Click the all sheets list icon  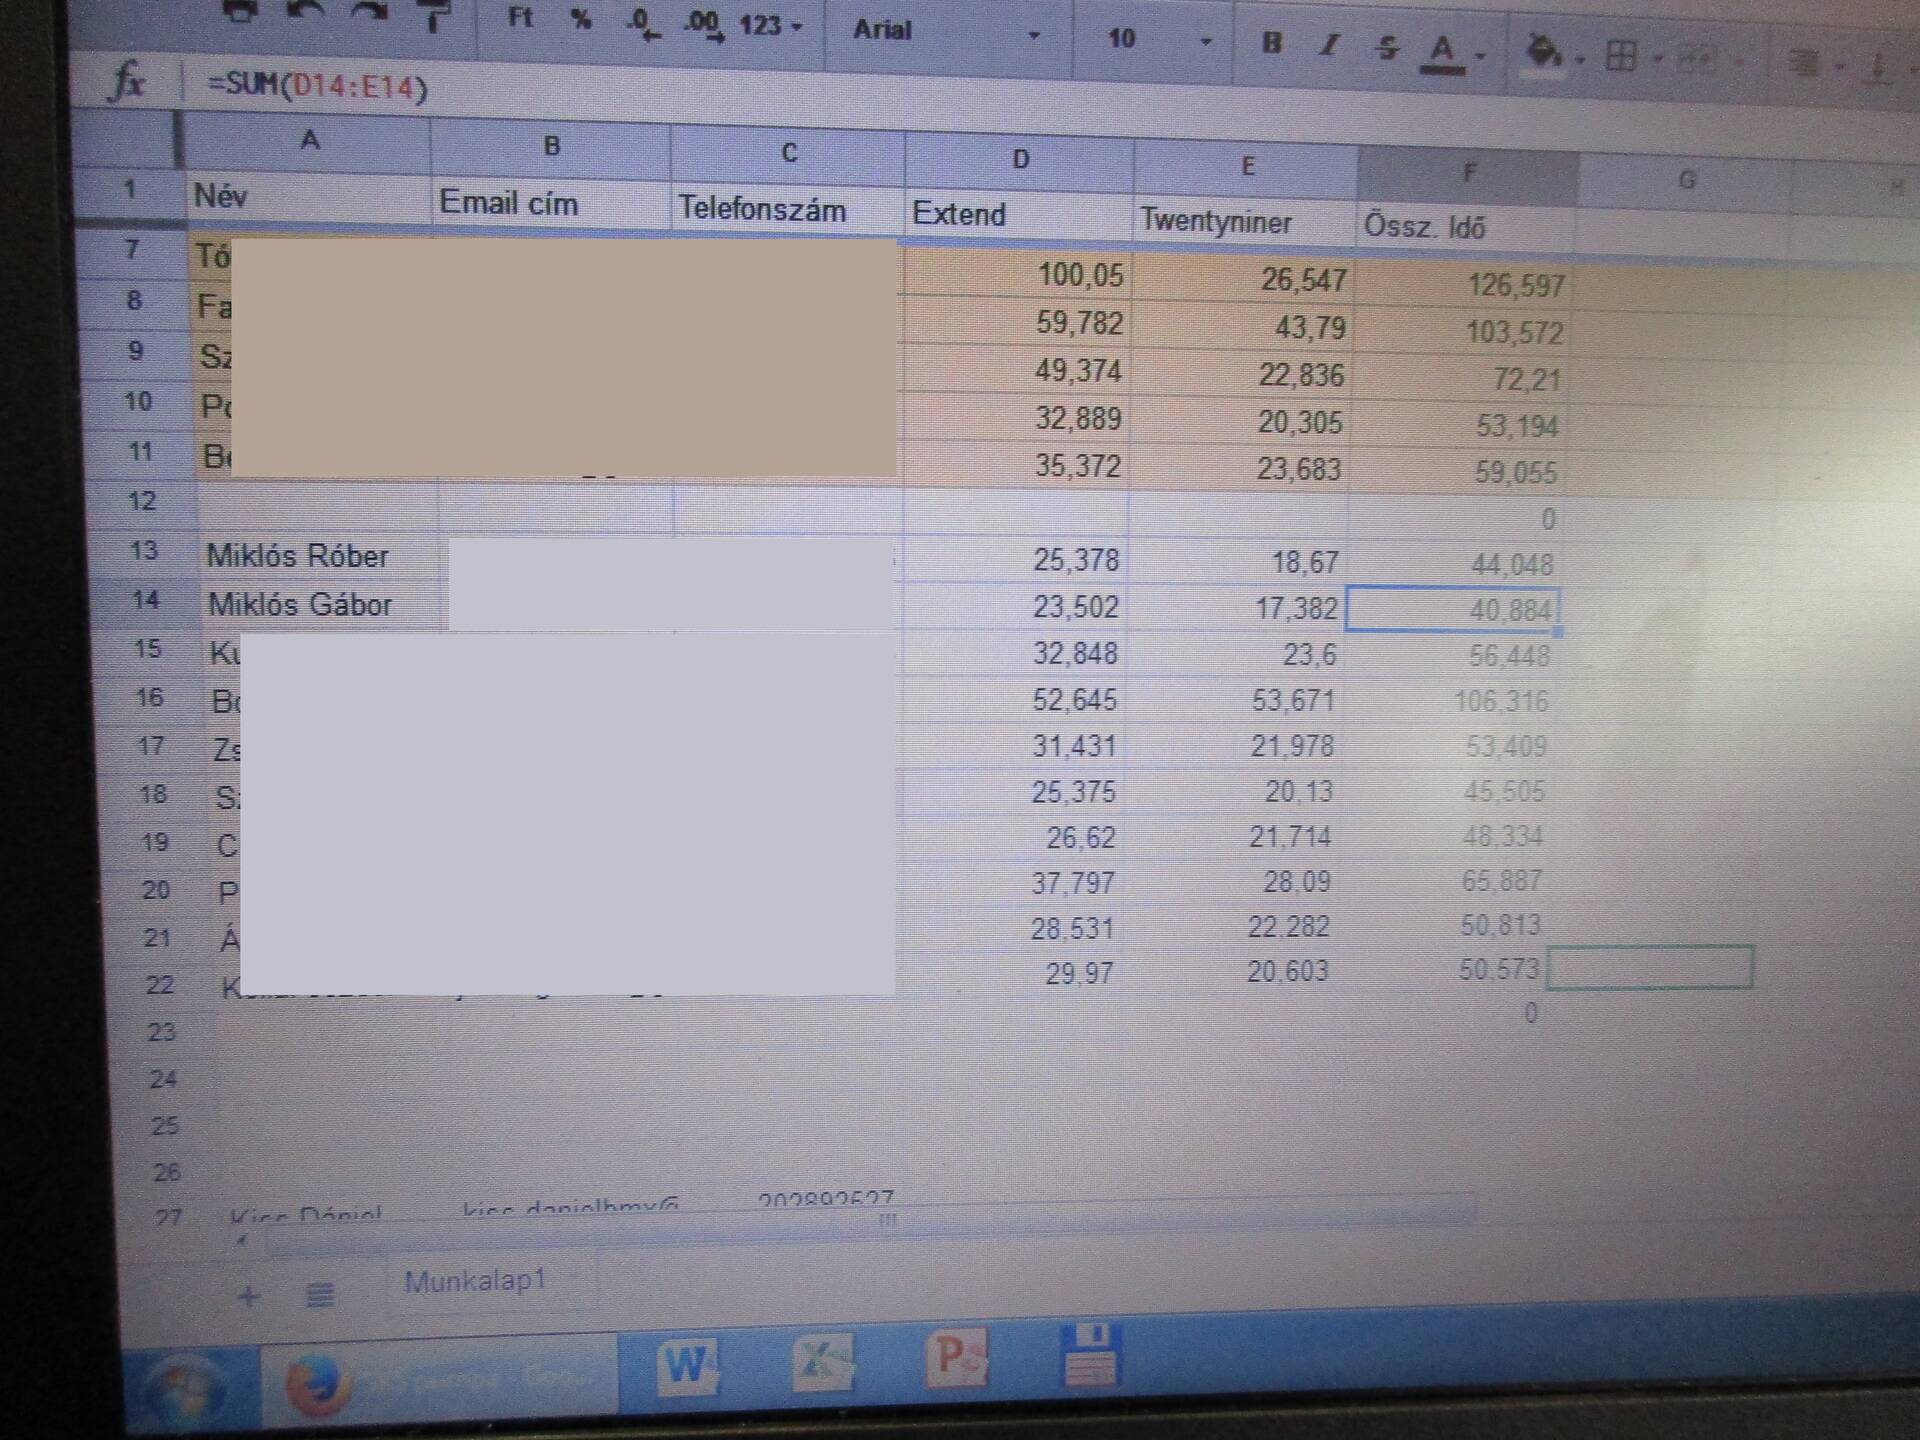tap(320, 1296)
